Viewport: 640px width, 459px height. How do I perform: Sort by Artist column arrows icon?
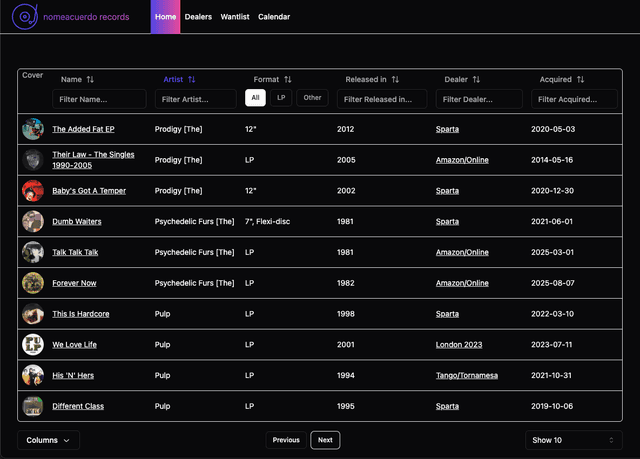point(192,79)
